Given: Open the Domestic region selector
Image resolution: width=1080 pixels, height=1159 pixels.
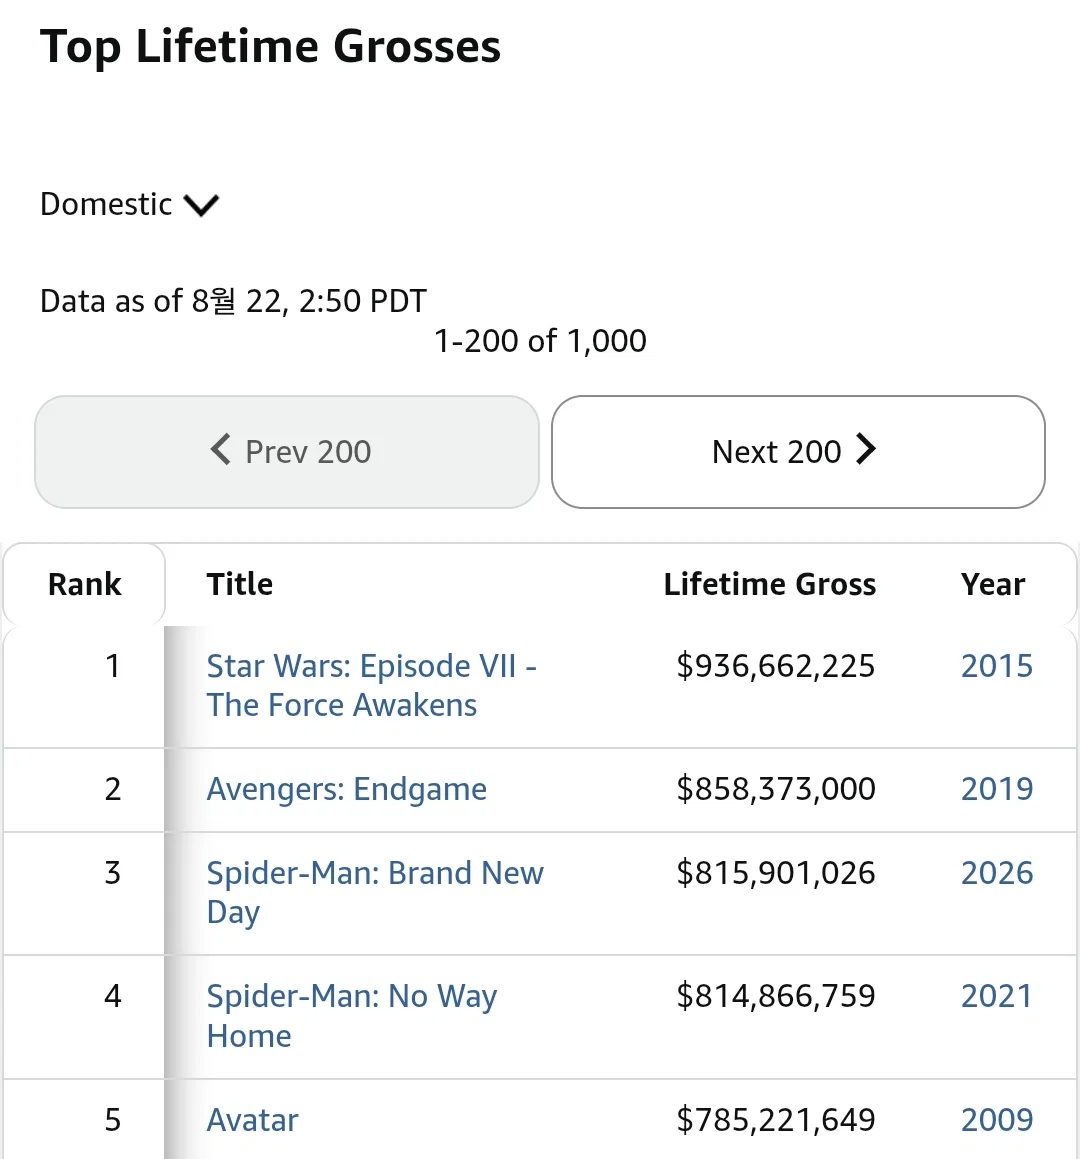Looking at the screenshot, I should 129,204.
